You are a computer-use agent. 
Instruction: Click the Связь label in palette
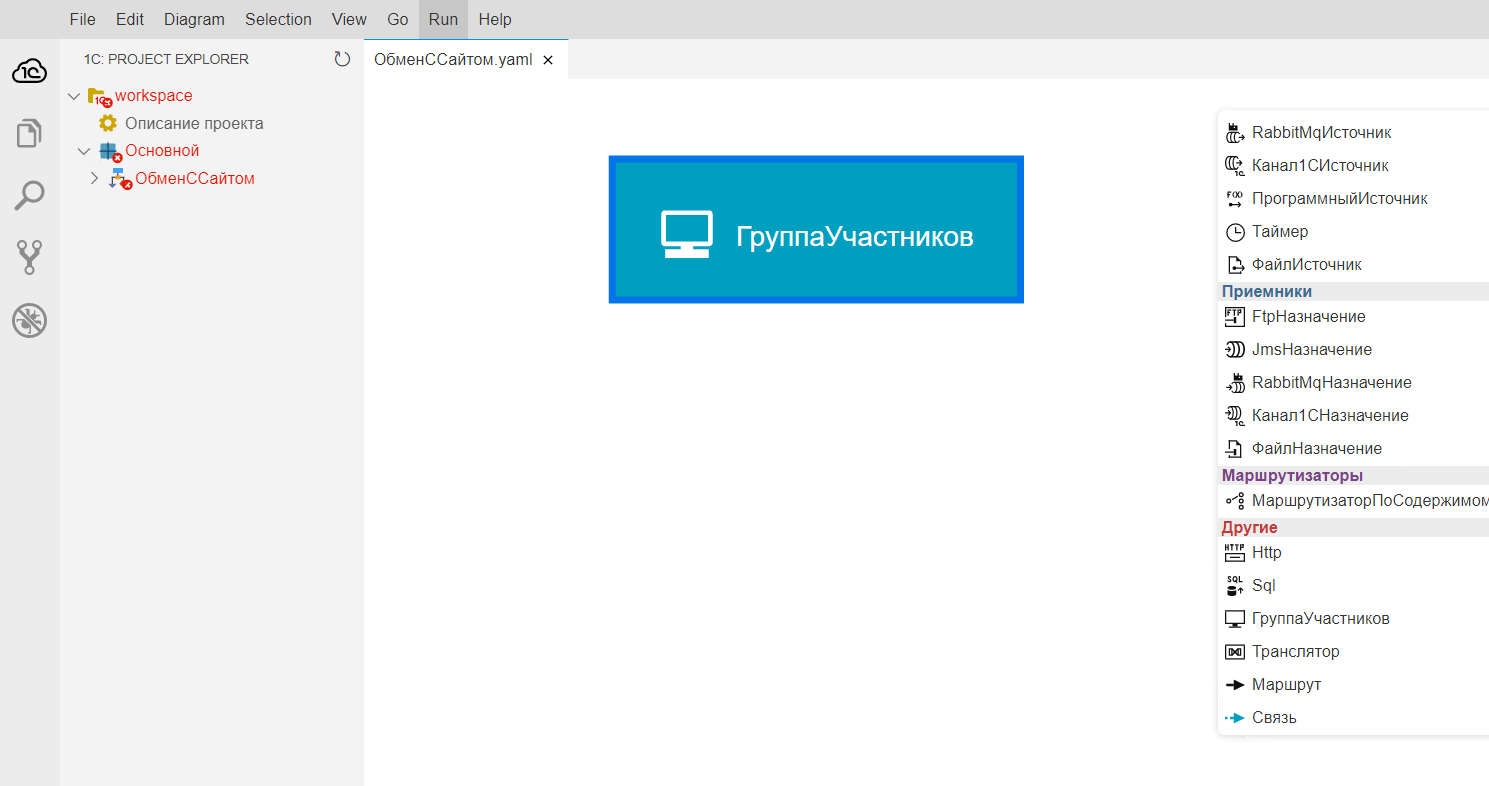pyautogui.click(x=1274, y=717)
